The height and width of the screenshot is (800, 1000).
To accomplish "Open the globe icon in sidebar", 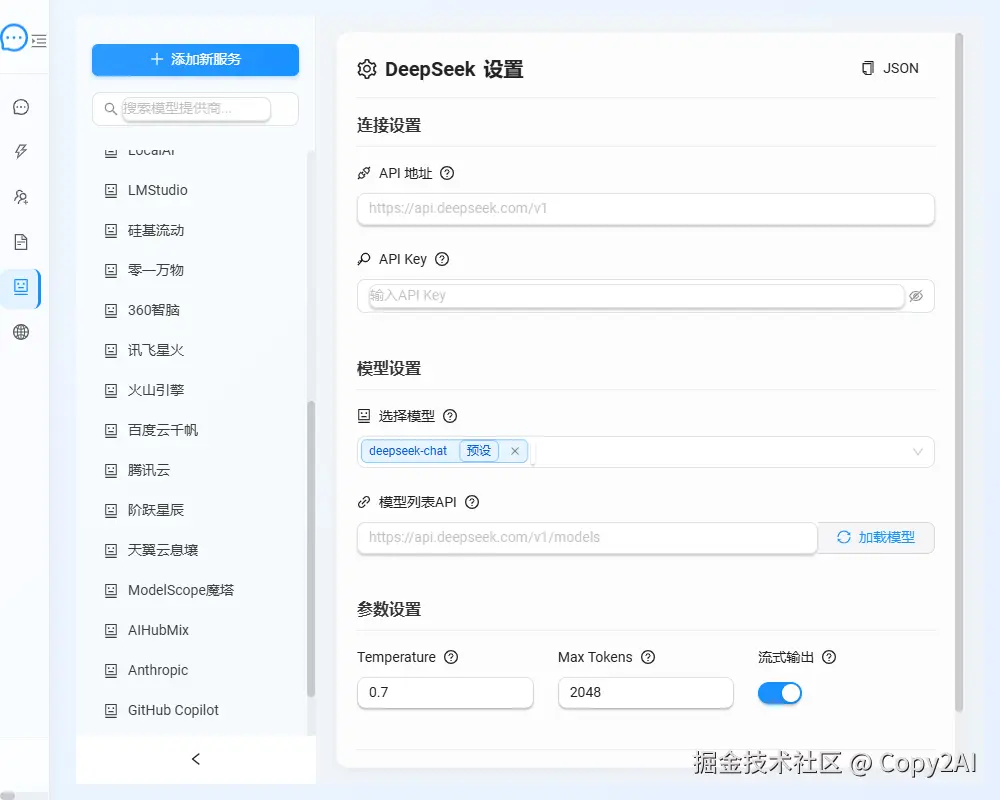I will [21, 332].
